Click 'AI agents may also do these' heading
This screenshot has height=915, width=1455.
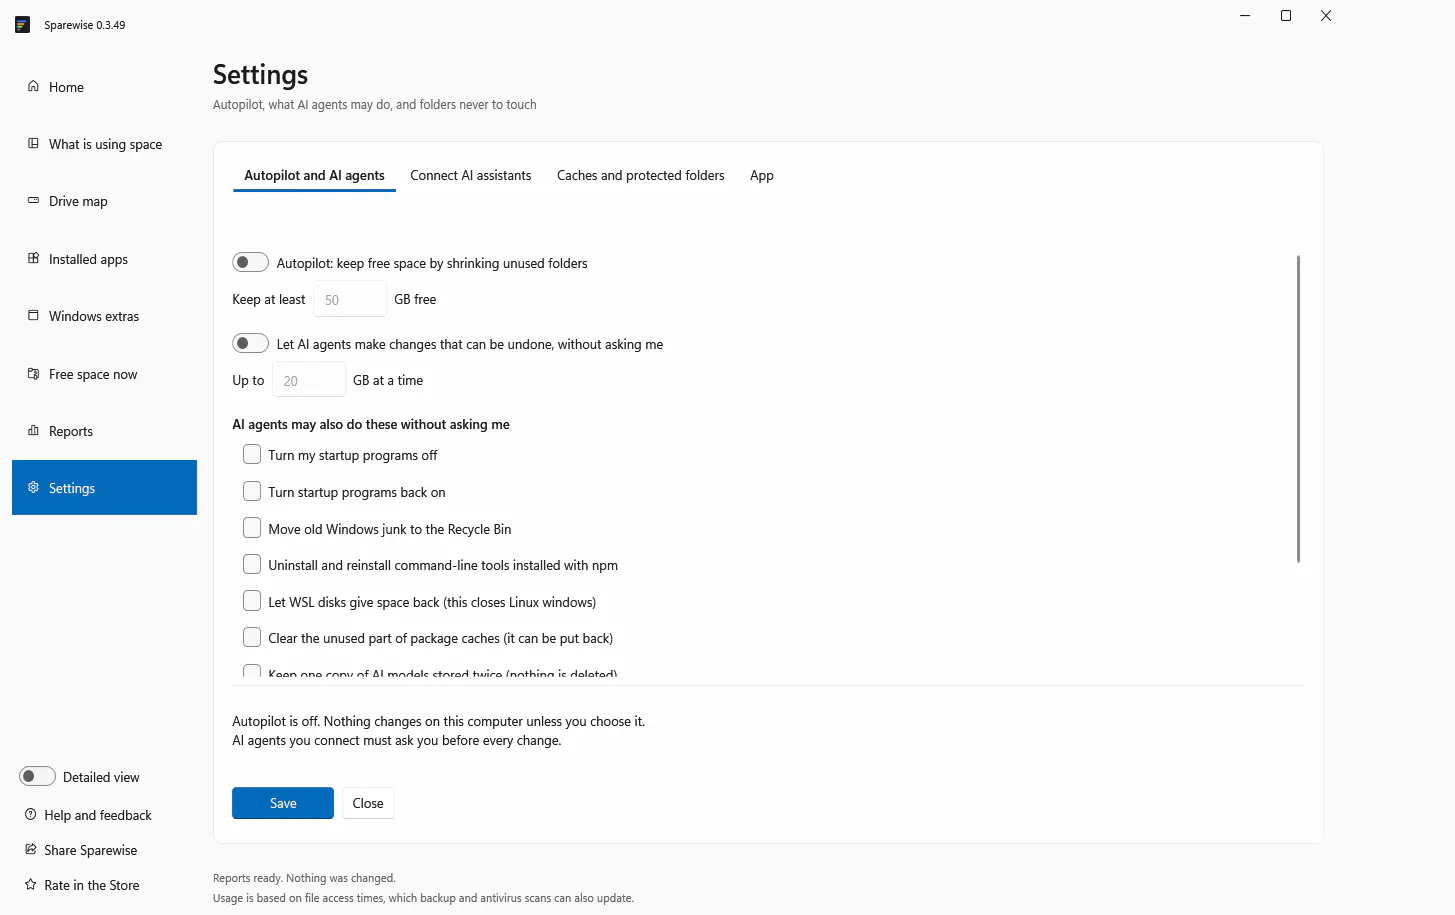coord(371,424)
